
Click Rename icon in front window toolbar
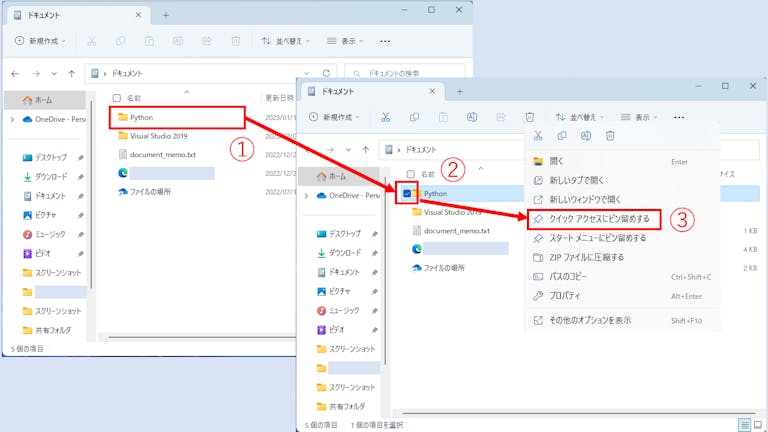pos(472,117)
